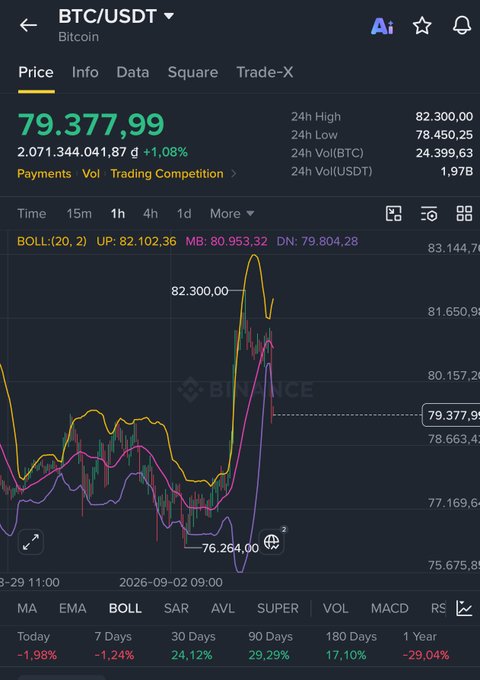Switch to the Data tab
This screenshot has width=480, height=680.
tap(133, 72)
